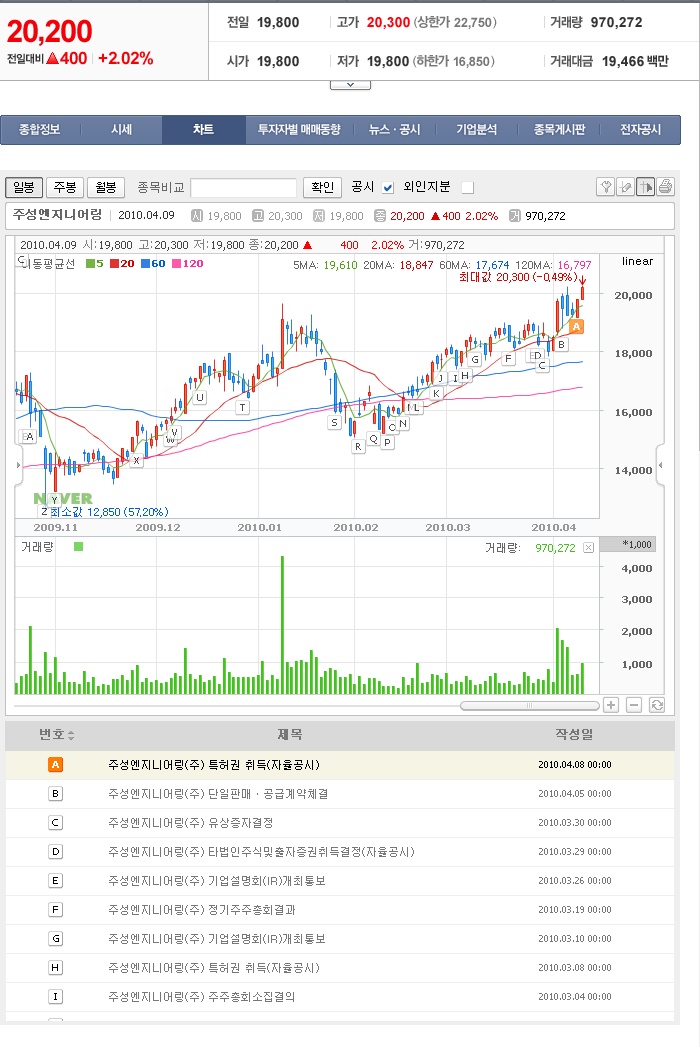Collapse chart panel using right edge arrow

point(661,465)
